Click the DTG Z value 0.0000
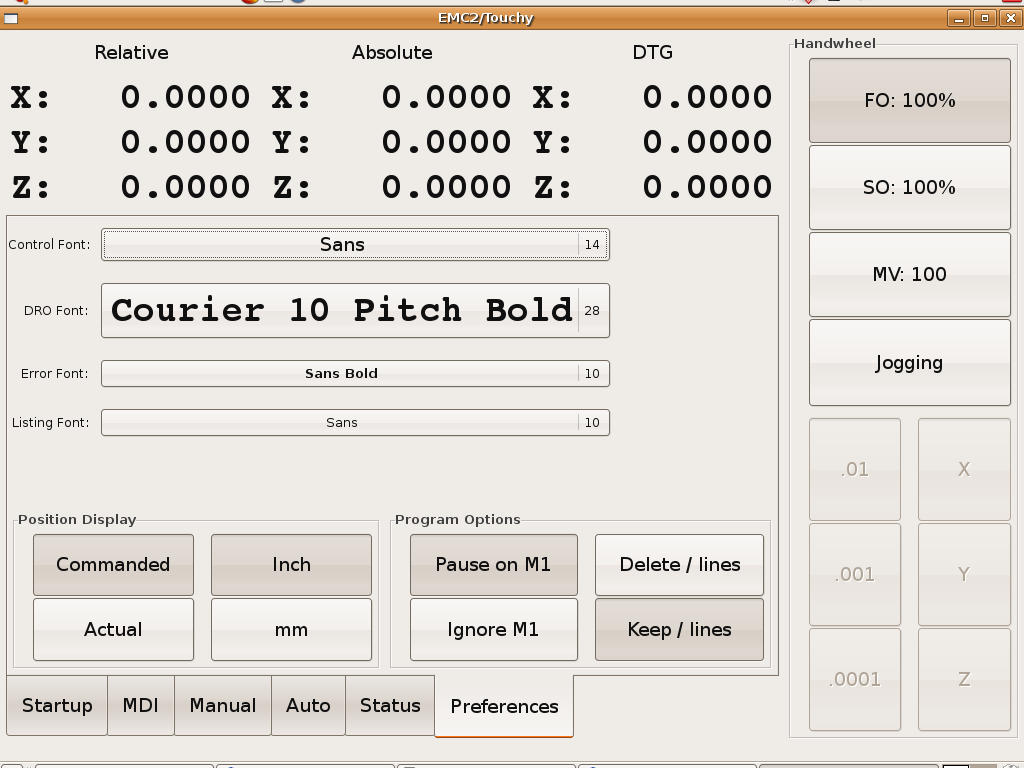 tap(707, 187)
